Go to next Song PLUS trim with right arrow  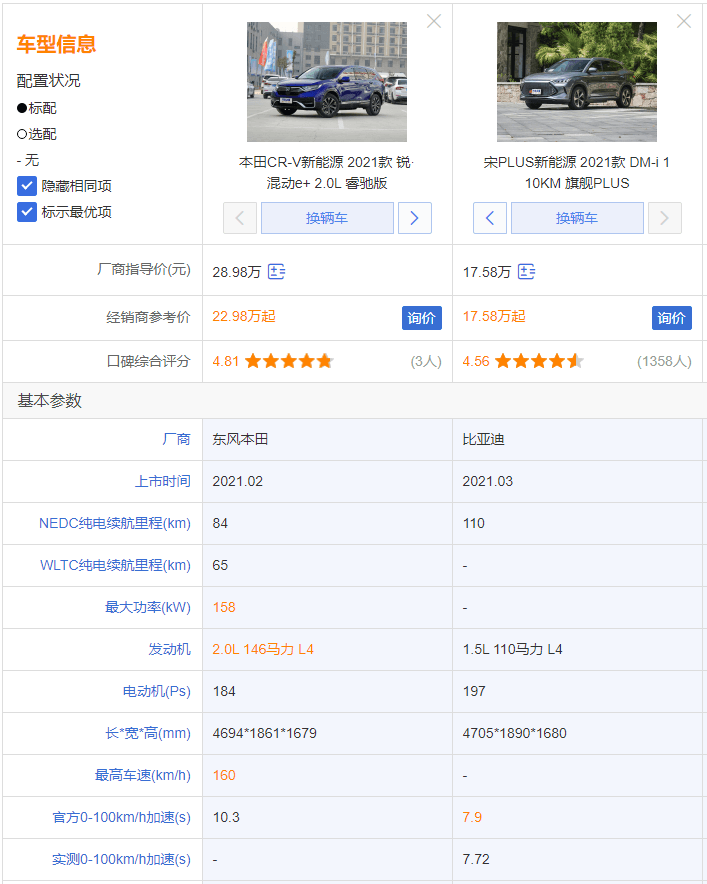pos(665,218)
